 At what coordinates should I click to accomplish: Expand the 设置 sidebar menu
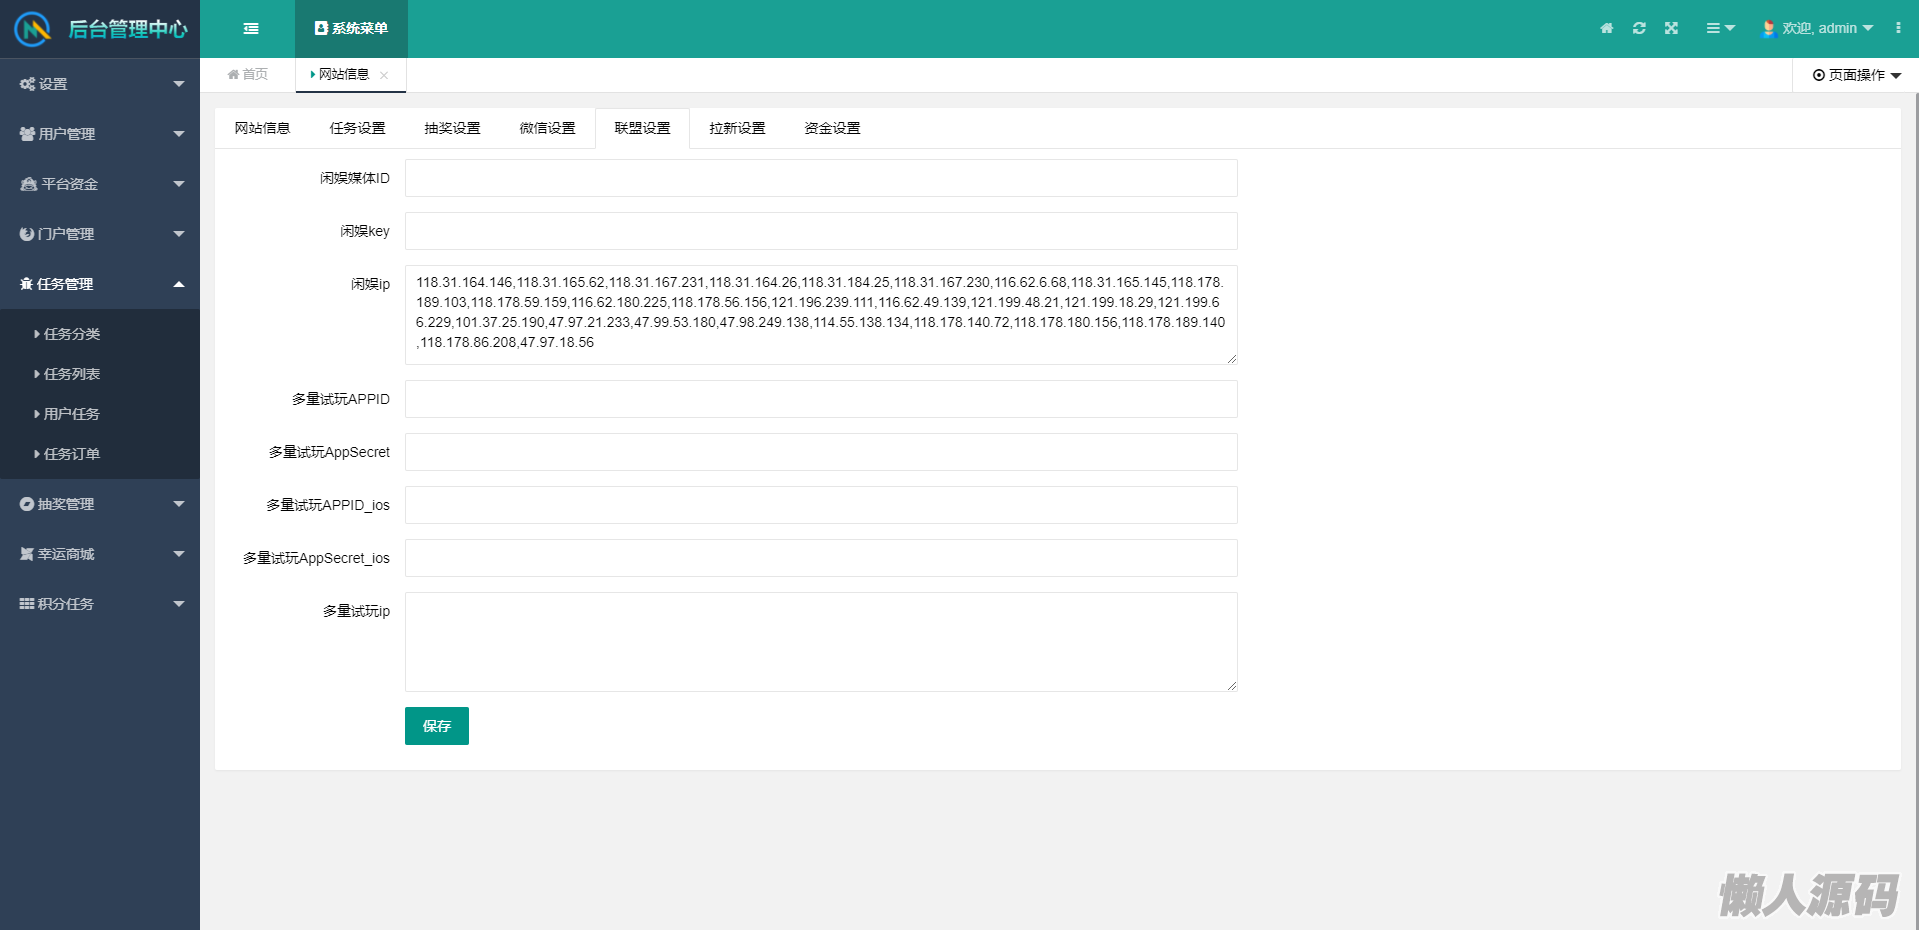pos(100,84)
